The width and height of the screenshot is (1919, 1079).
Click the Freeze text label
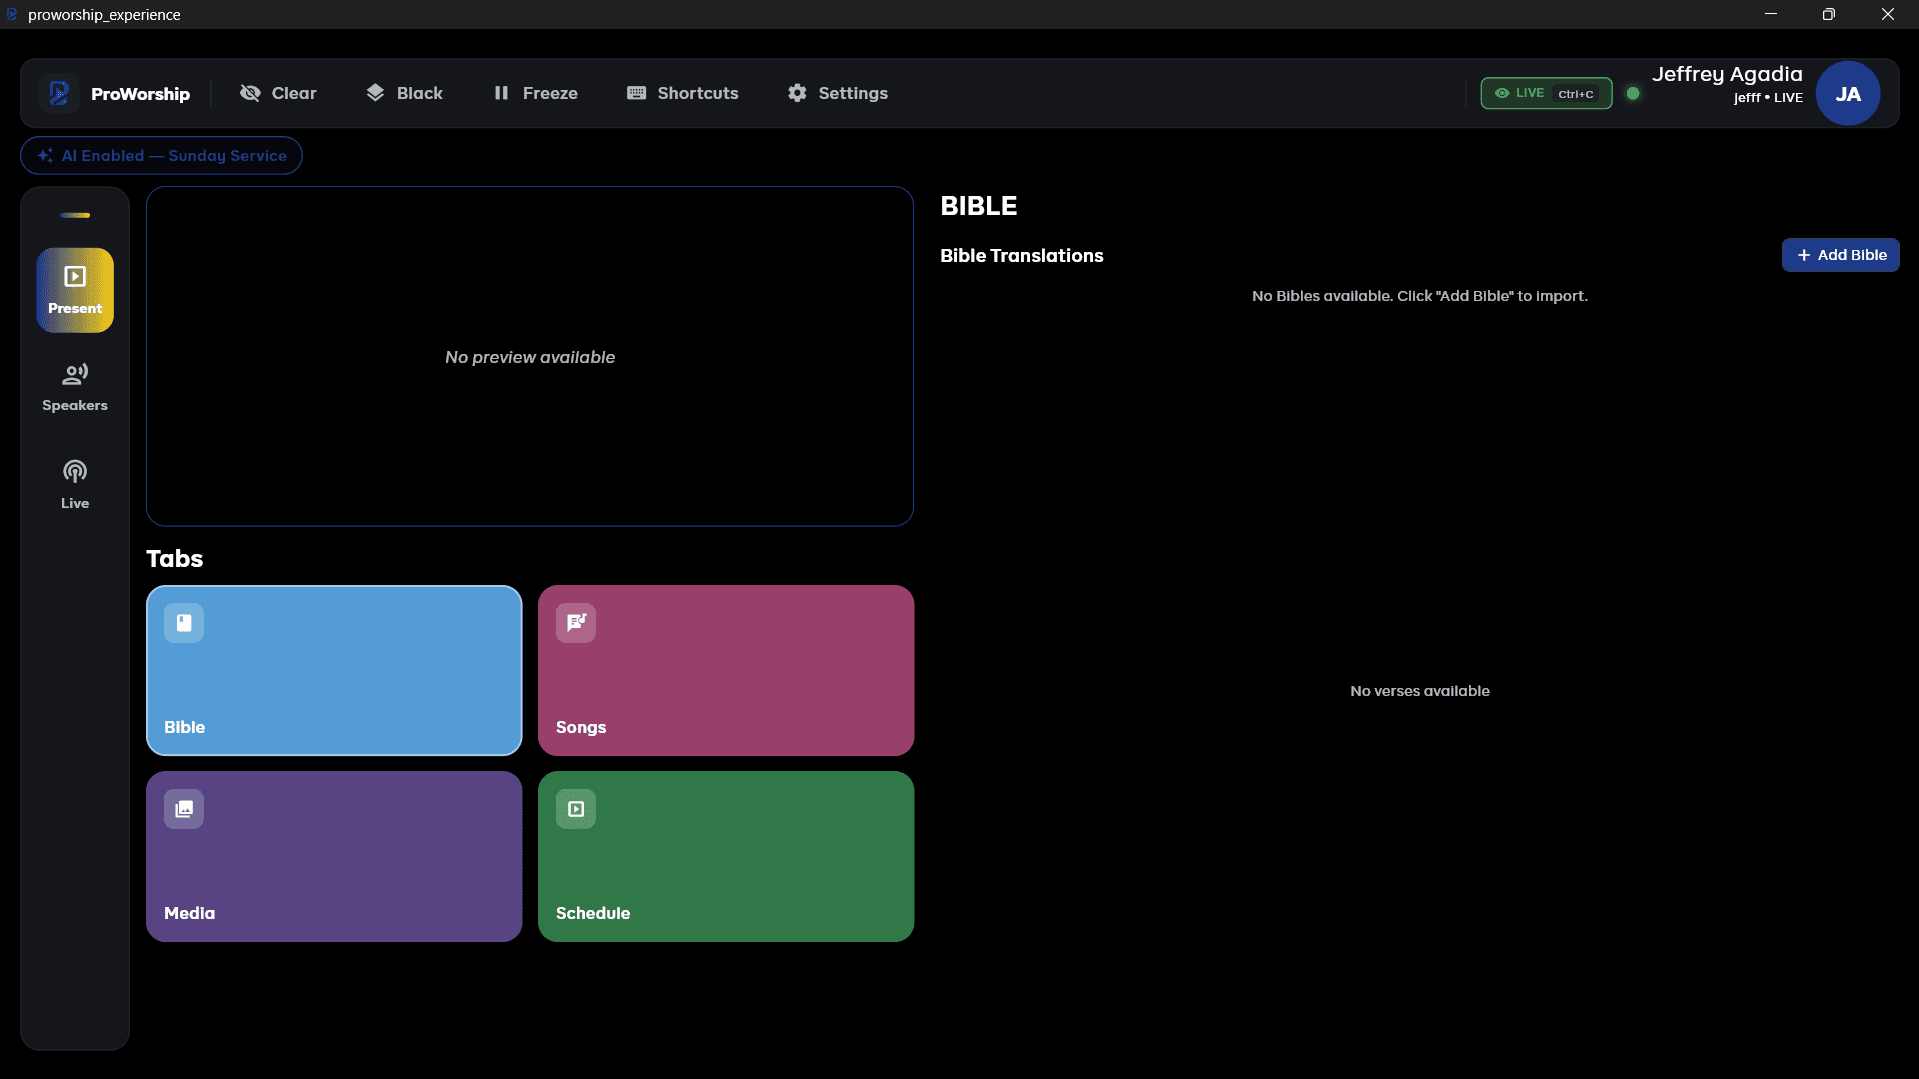pyautogui.click(x=550, y=93)
